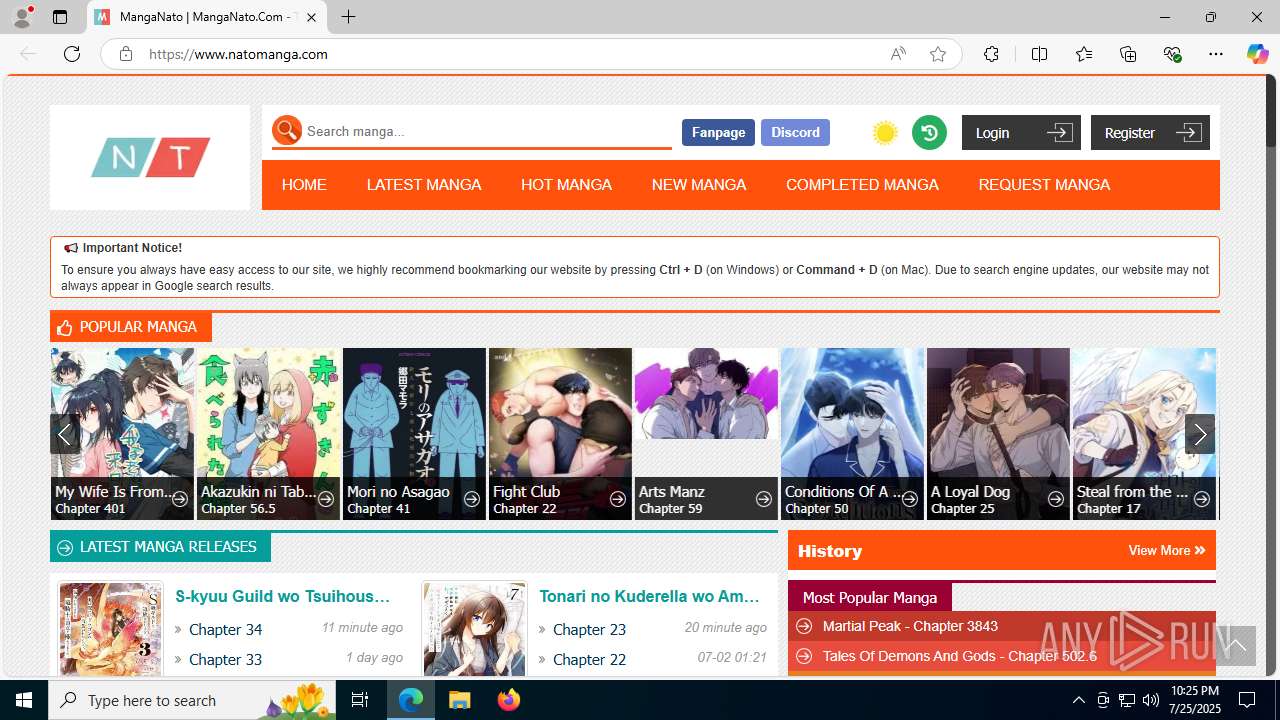Open a new browser tab
1280x720 pixels.
pyautogui.click(x=348, y=17)
